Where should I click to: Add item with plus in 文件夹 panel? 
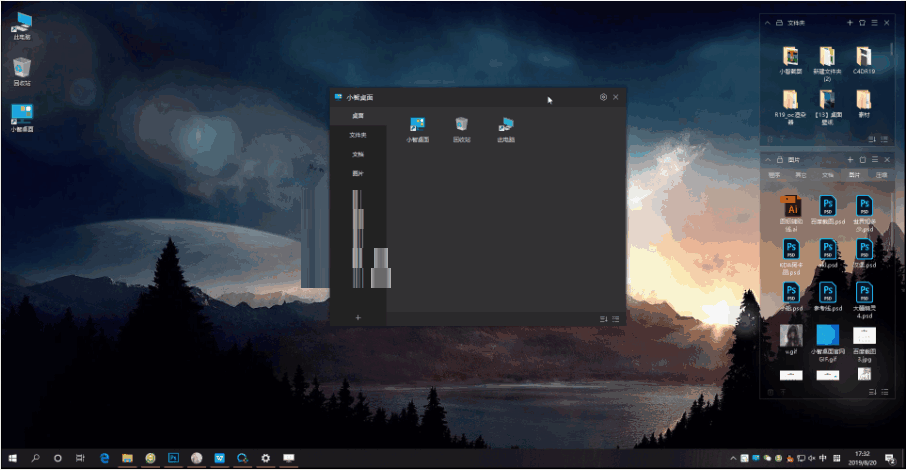[850, 22]
